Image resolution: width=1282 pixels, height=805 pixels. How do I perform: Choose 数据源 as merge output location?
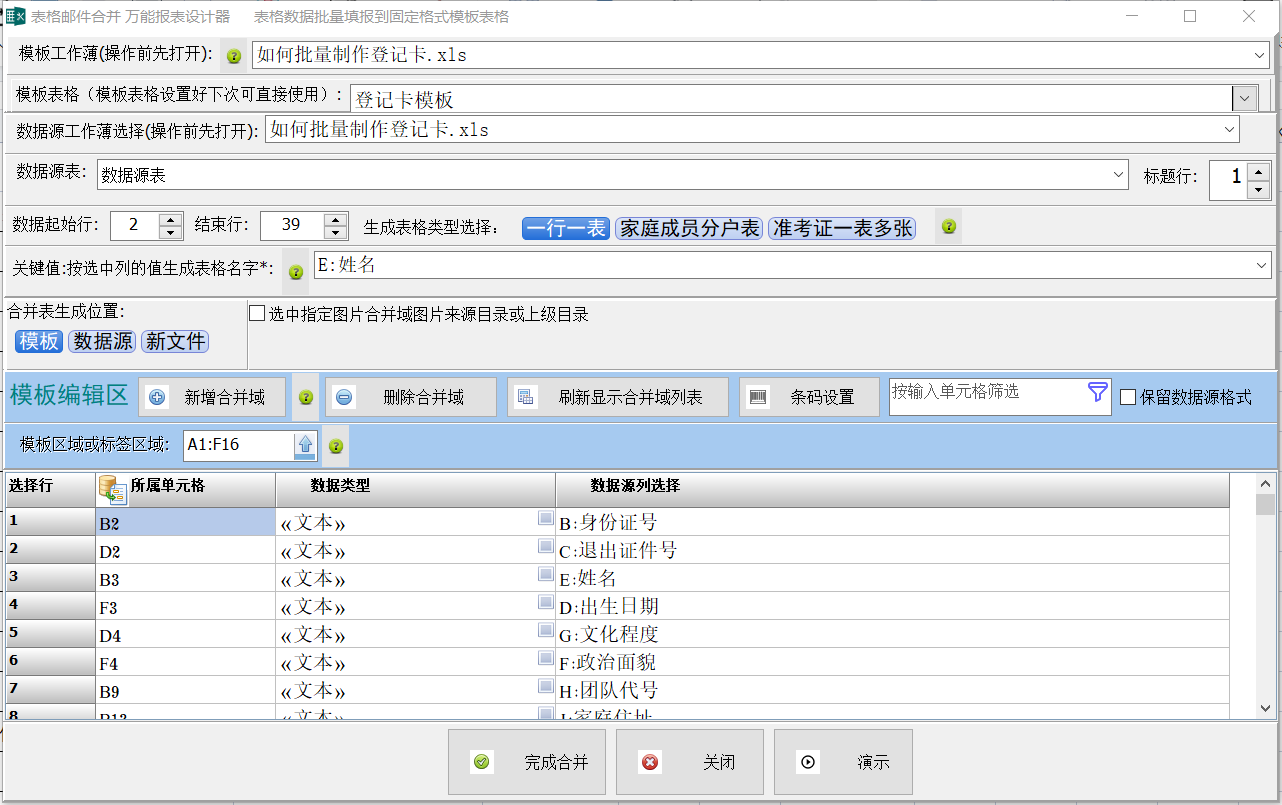pos(102,341)
